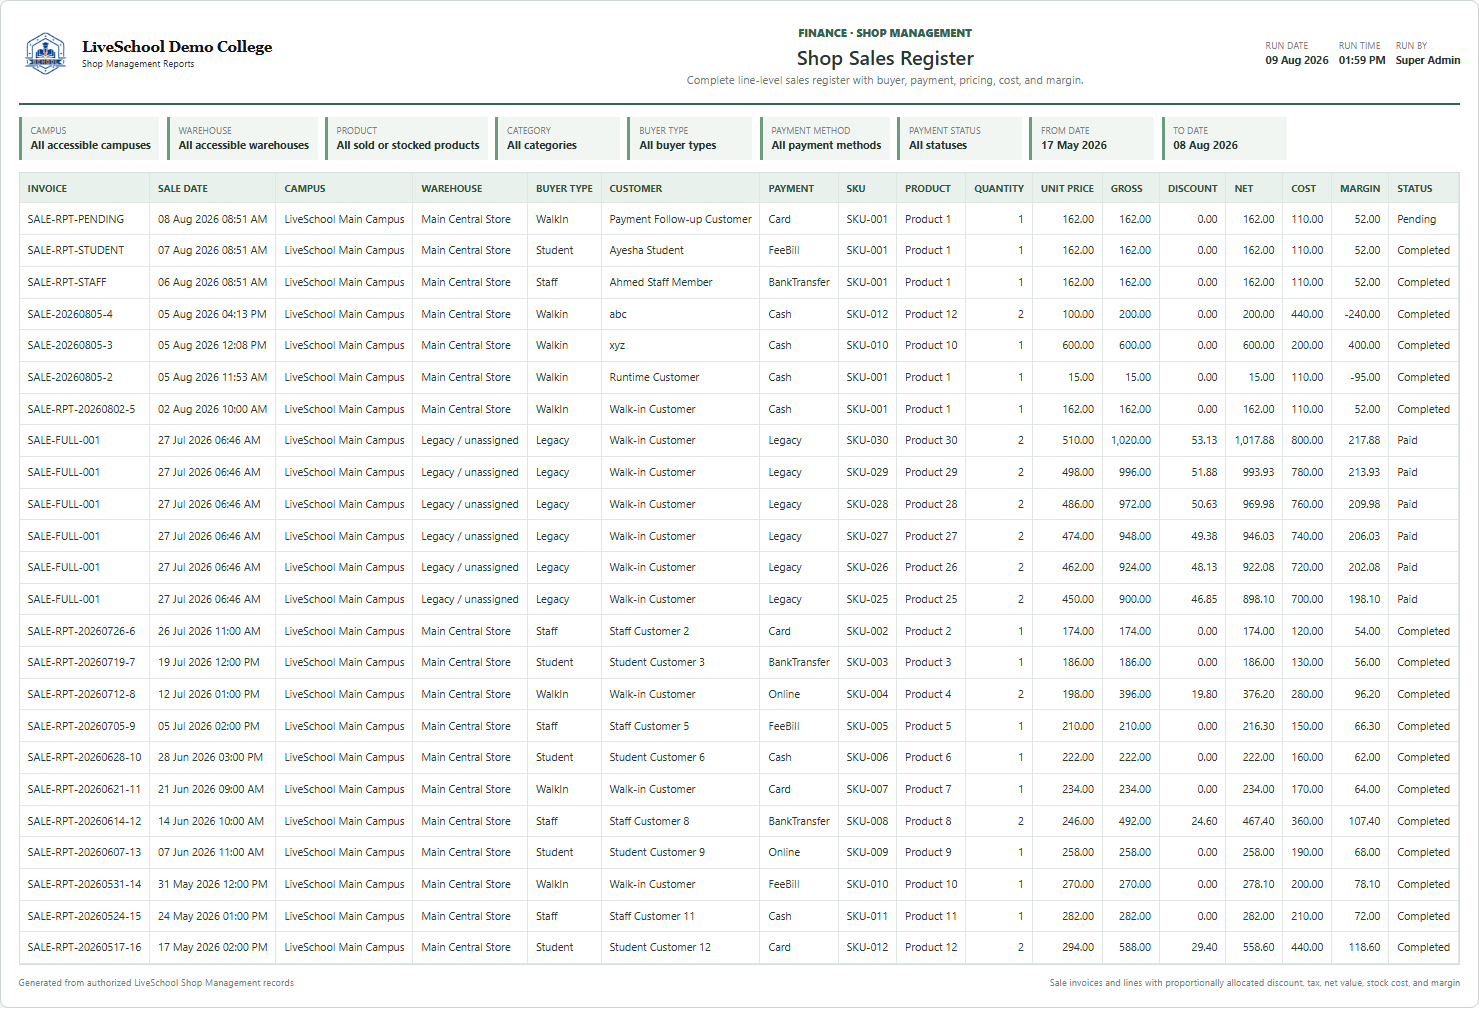The image size is (1479, 1009).
Task: Click the 'Shop Sales Register' title
Action: pos(885,58)
